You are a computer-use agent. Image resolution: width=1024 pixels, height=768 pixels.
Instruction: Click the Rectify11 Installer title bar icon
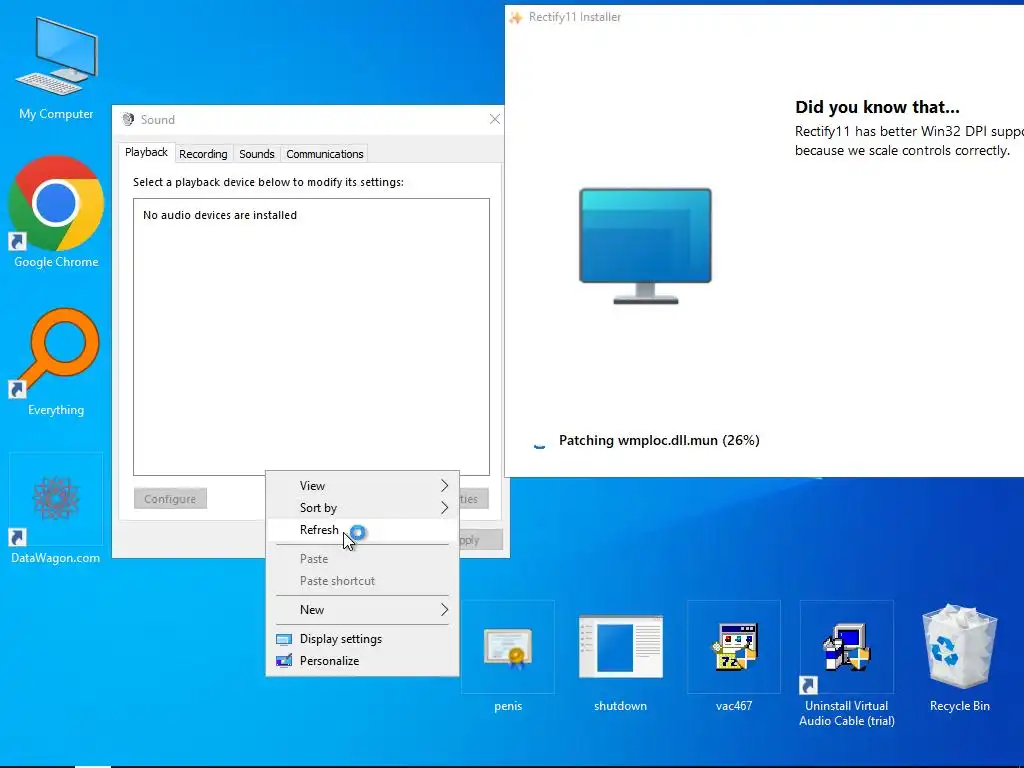[x=516, y=17]
